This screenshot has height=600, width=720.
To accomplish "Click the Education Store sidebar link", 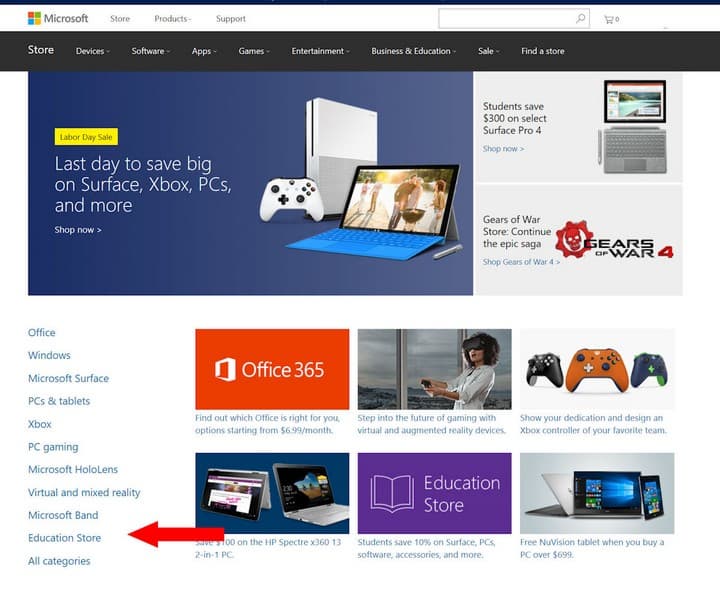I will [x=64, y=538].
